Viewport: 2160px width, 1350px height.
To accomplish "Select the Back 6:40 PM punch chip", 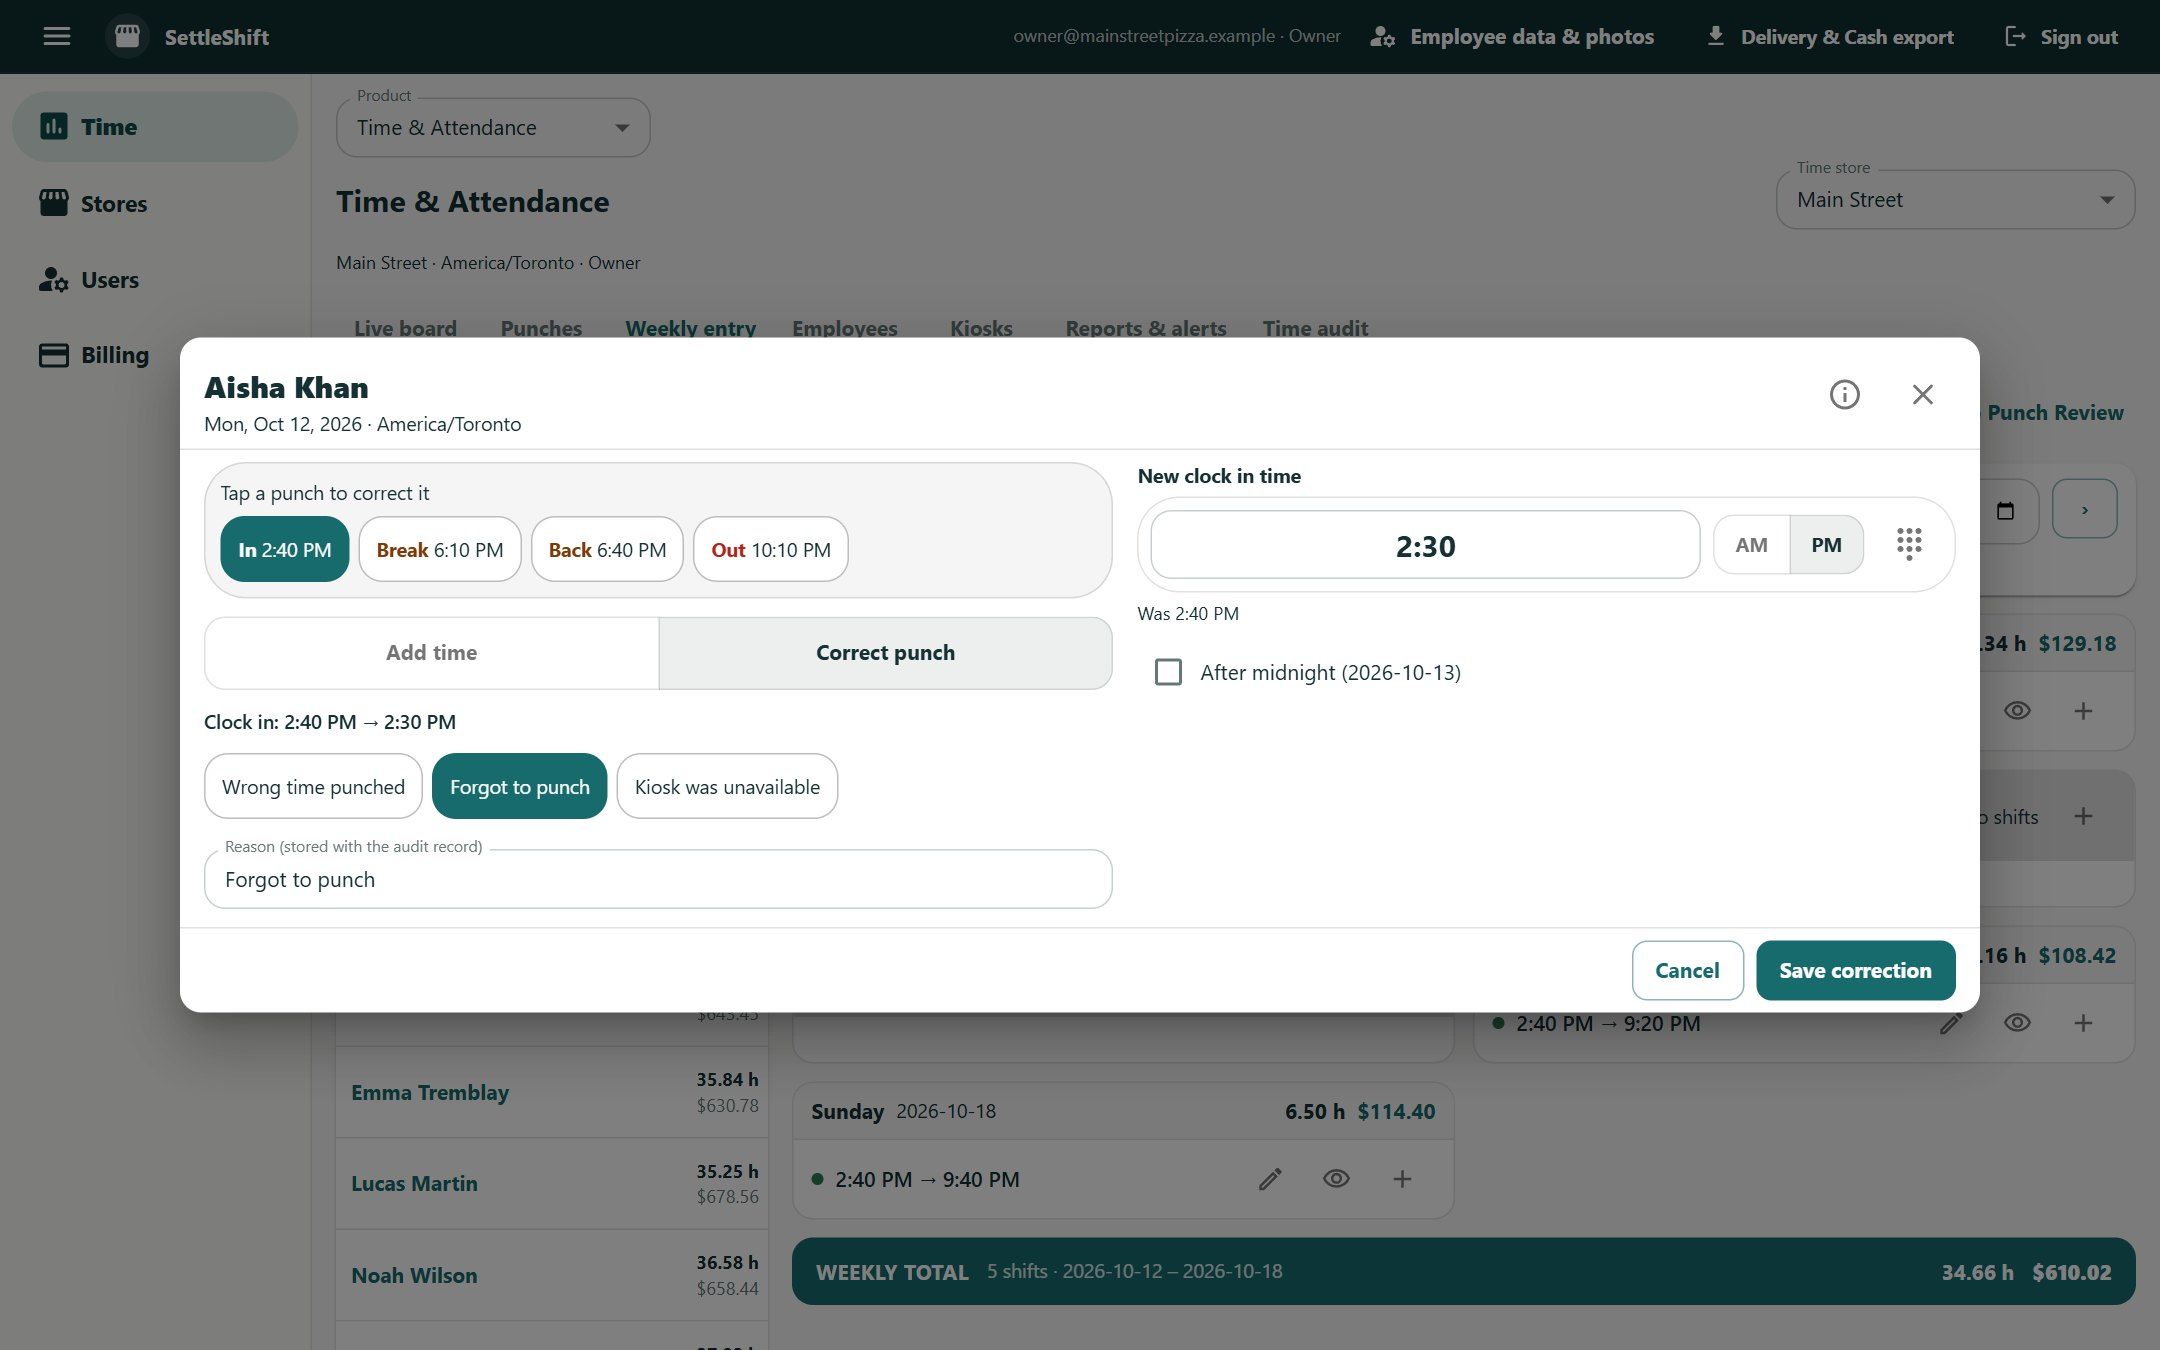I will tap(607, 549).
